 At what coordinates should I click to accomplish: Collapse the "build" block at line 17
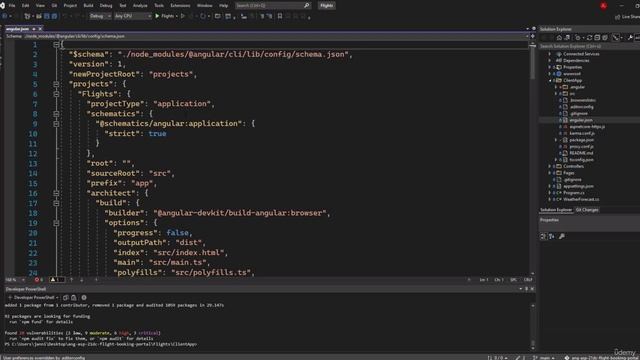point(56,203)
